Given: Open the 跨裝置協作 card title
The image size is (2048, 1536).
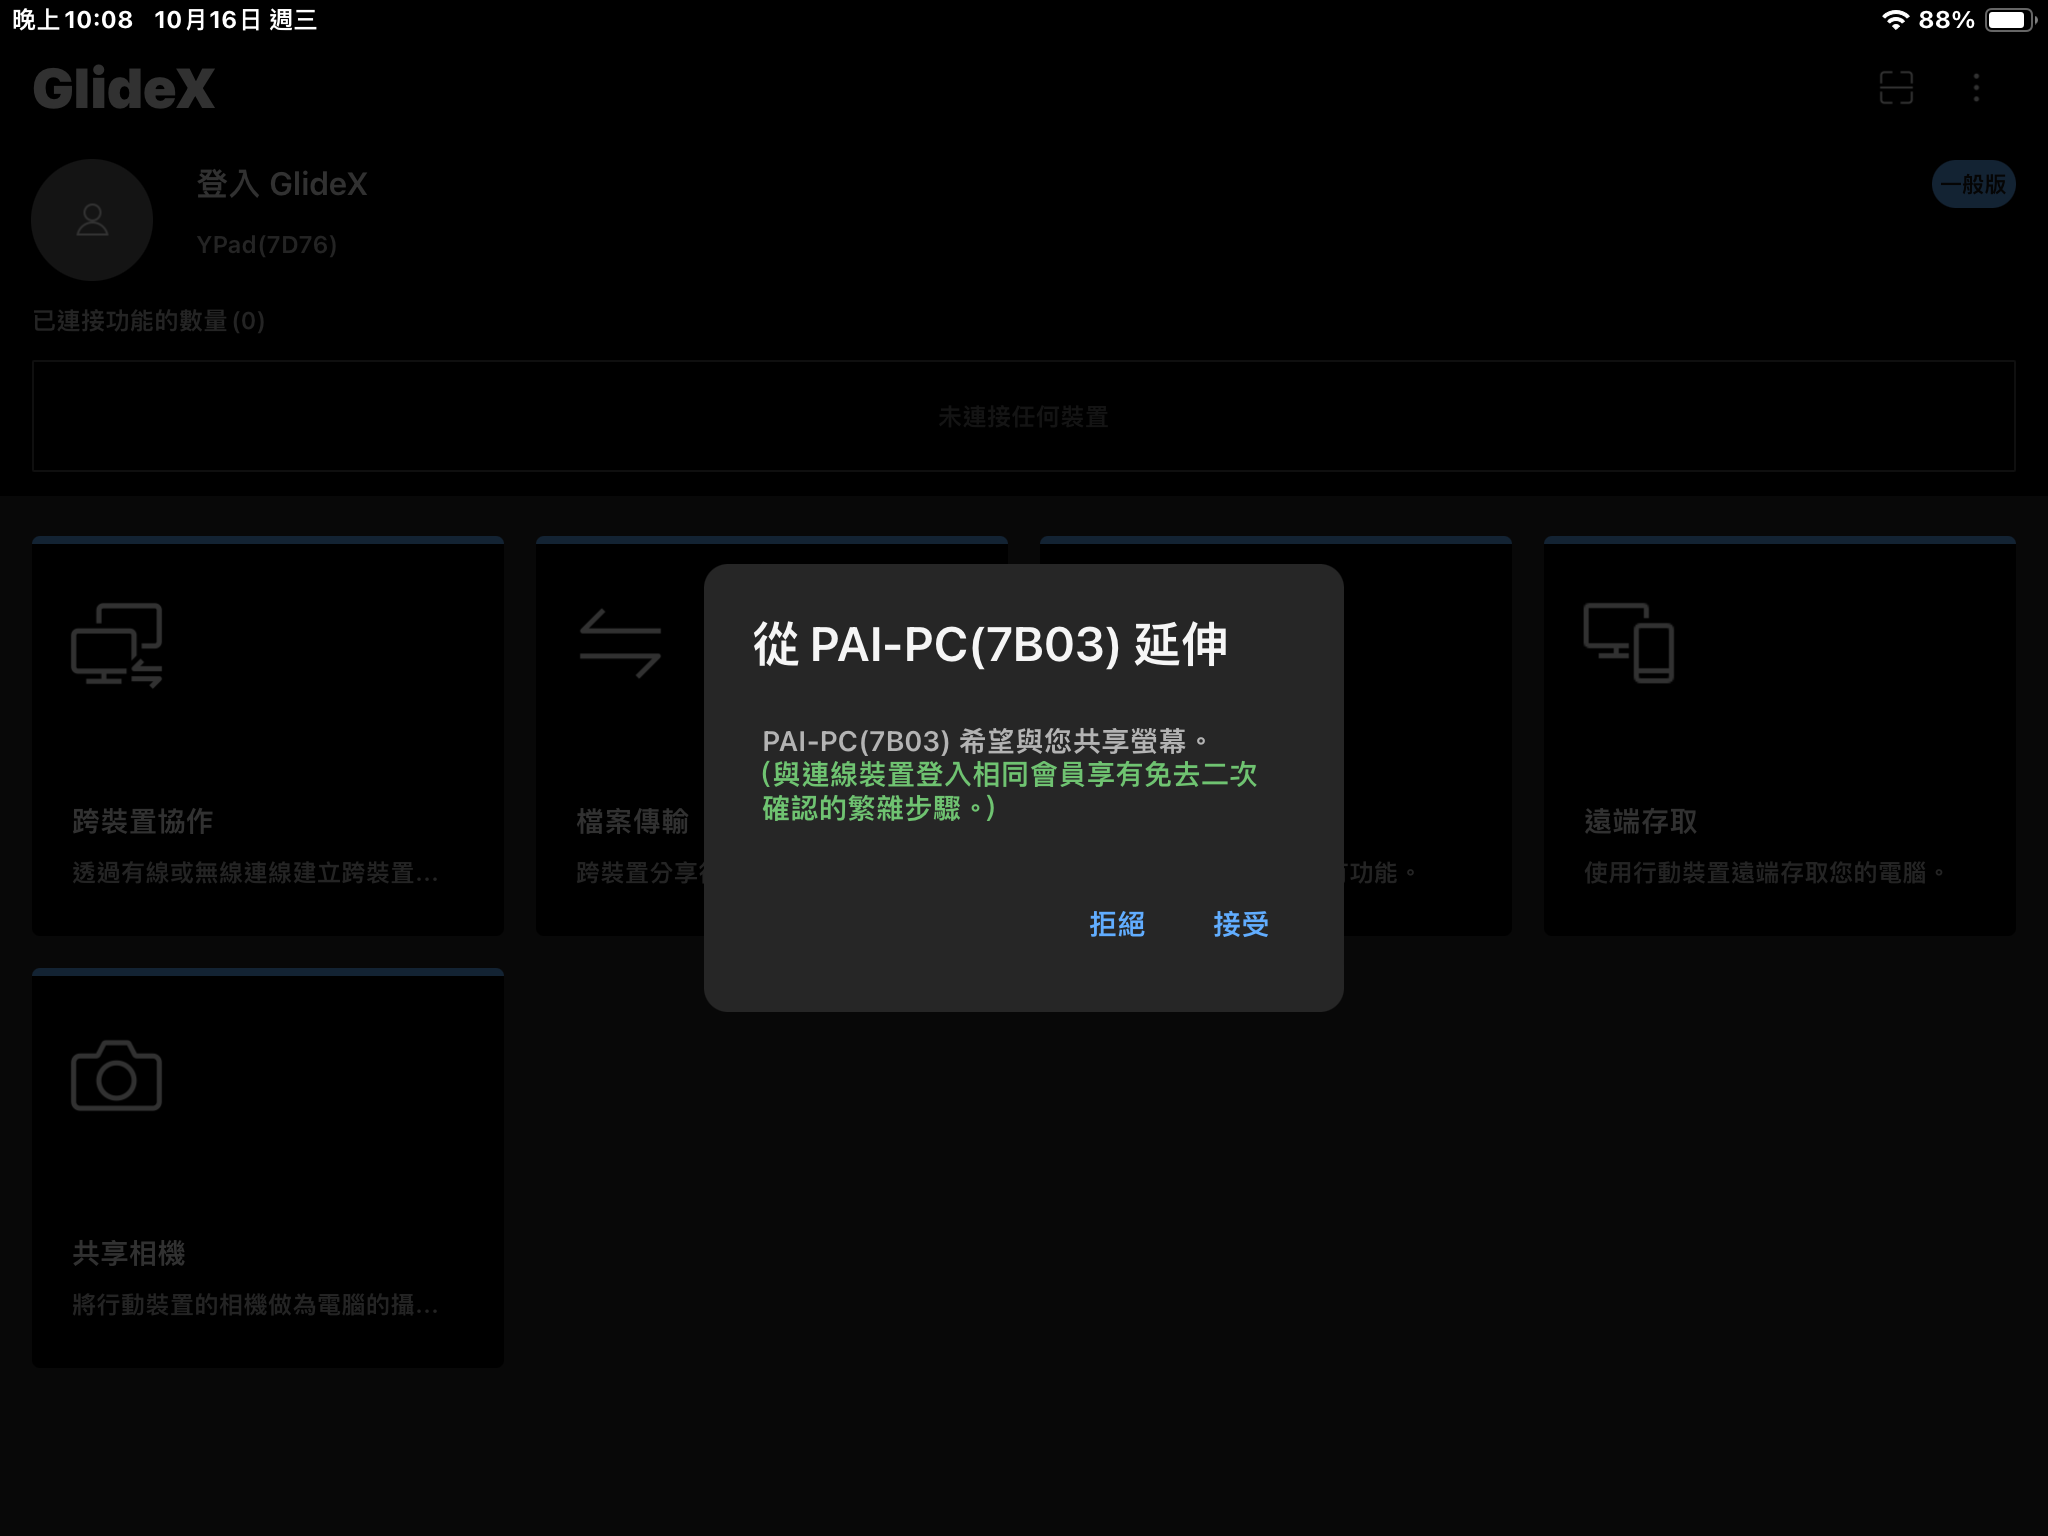Looking at the screenshot, I should pyautogui.click(x=143, y=821).
